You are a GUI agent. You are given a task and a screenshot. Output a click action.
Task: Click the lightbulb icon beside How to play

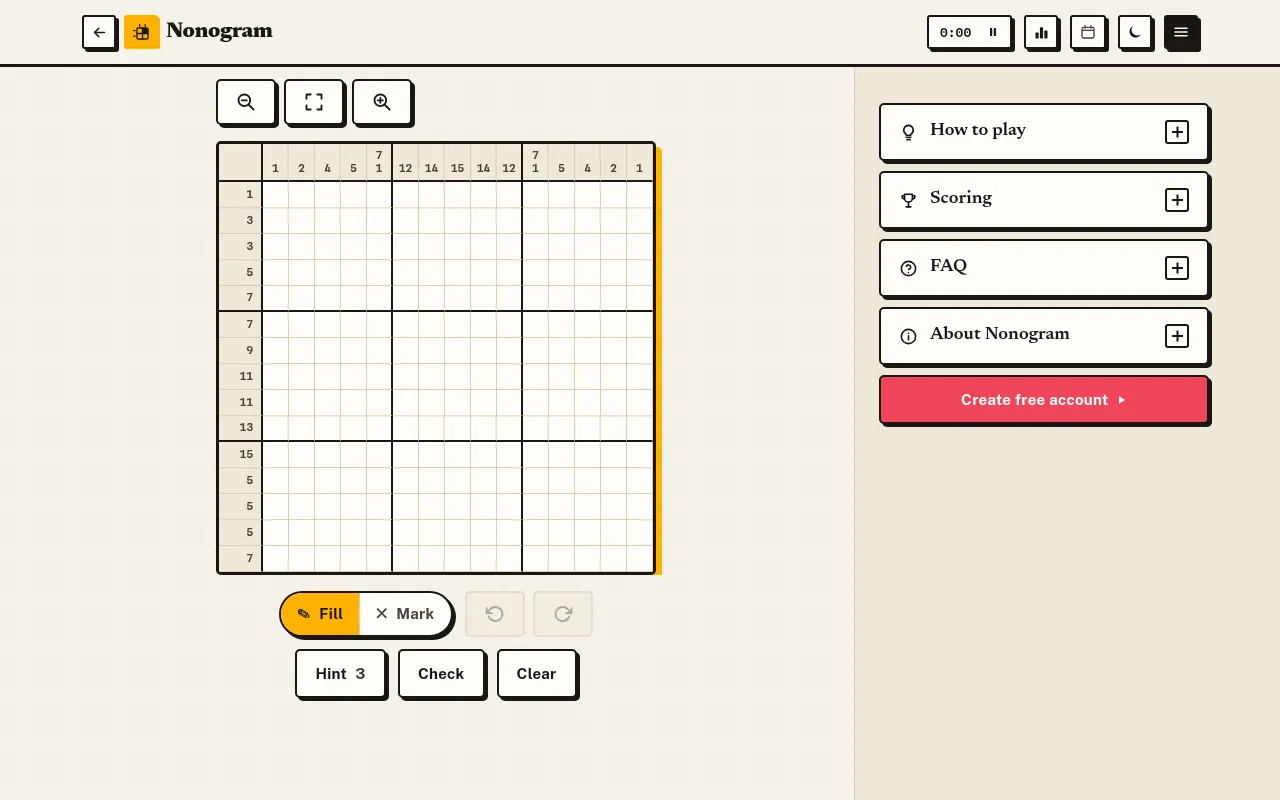908,132
